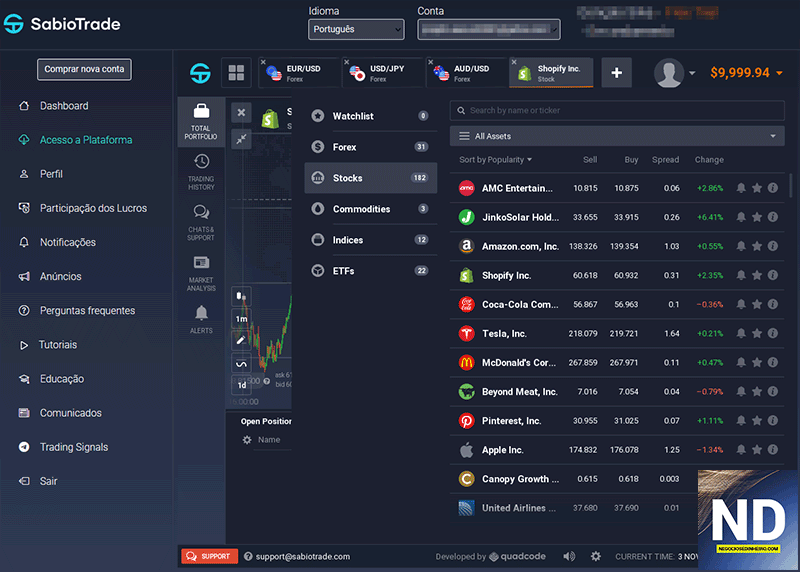Toggle favorite star for Tesla, Inc.
The width and height of the screenshot is (800, 572).
(x=757, y=333)
